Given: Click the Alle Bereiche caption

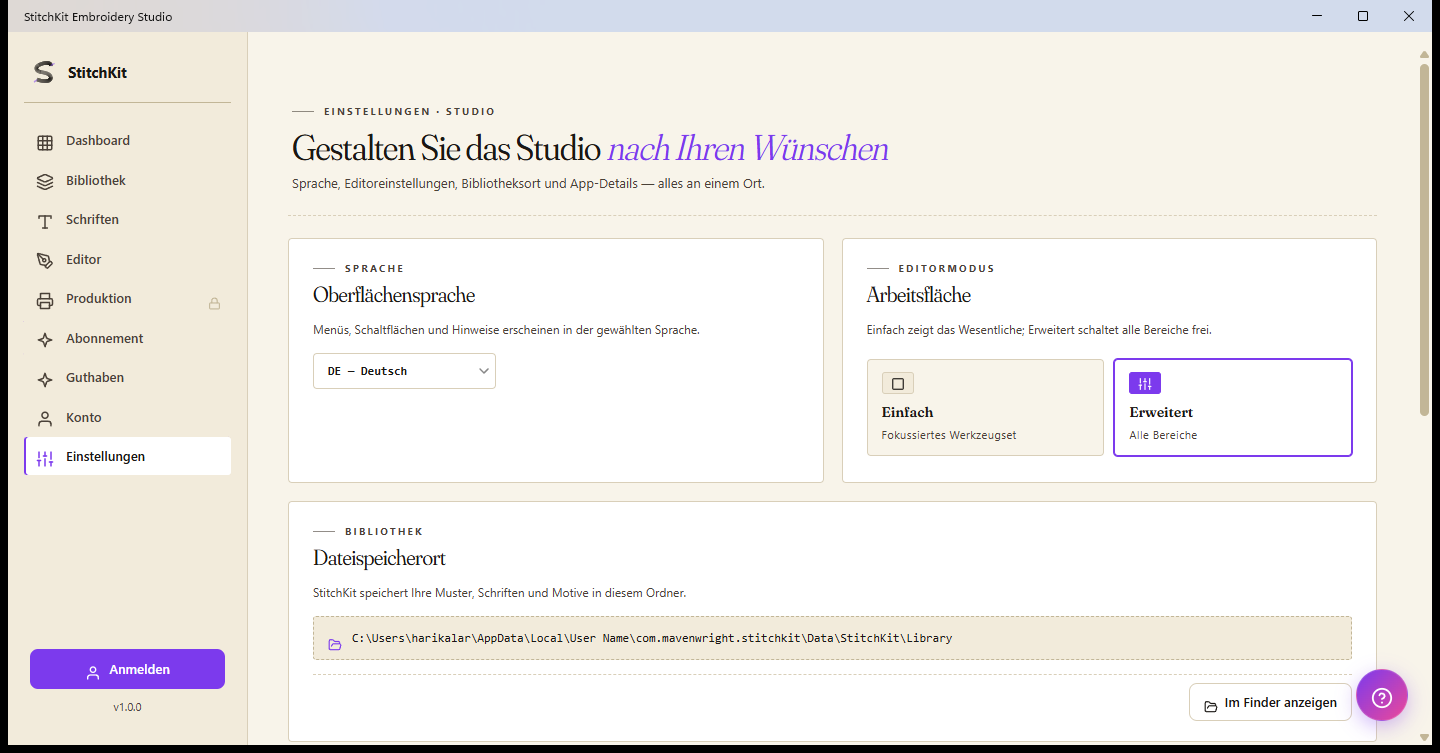Looking at the screenshot, I should coord(1163,435).
